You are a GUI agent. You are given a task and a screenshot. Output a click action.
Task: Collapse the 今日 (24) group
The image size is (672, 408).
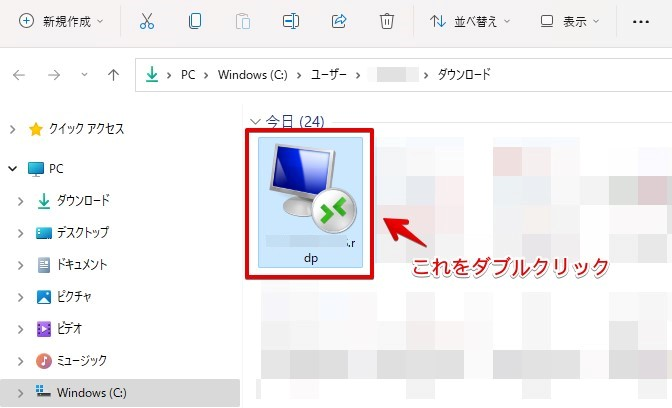(255, 122)
